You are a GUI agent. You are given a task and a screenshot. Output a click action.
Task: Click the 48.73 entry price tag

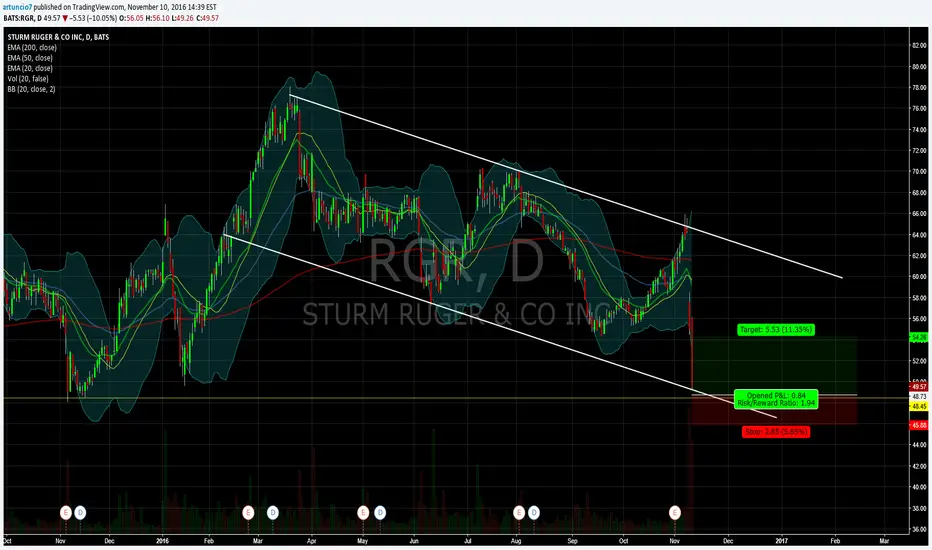point(919,397)
